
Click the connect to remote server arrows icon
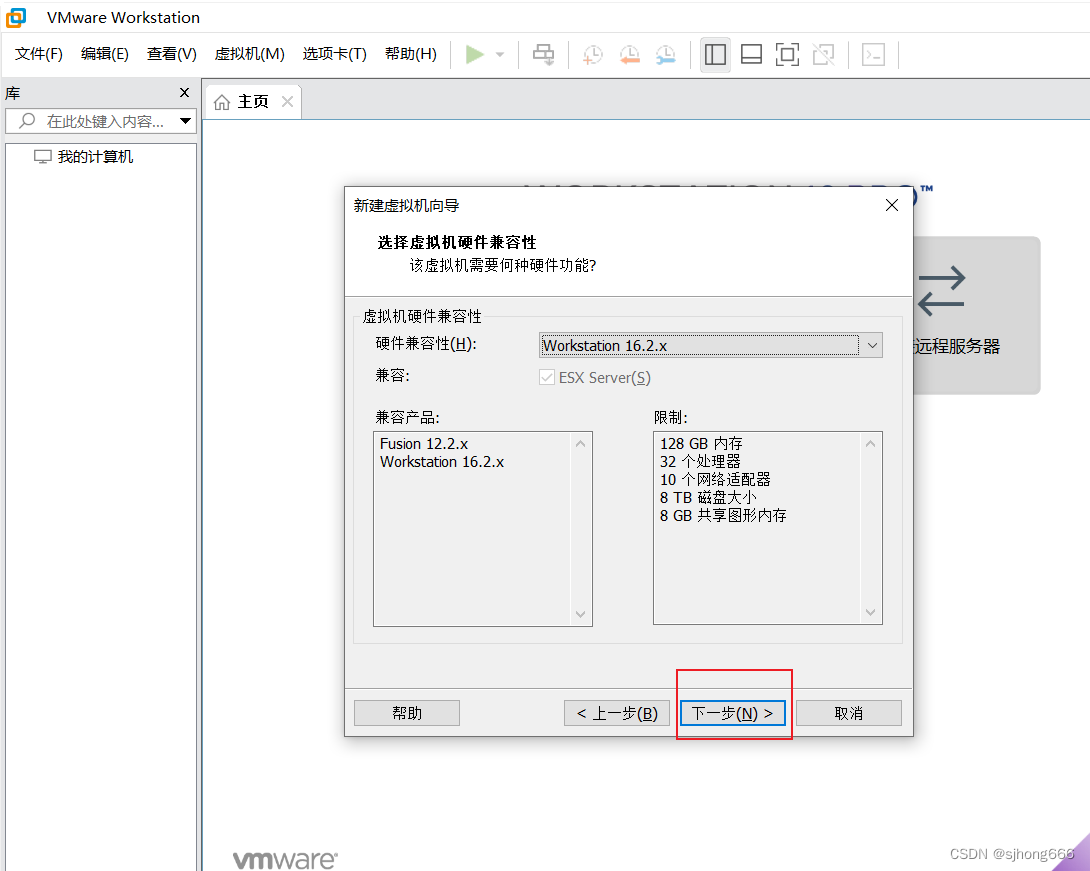pos(941,290)
